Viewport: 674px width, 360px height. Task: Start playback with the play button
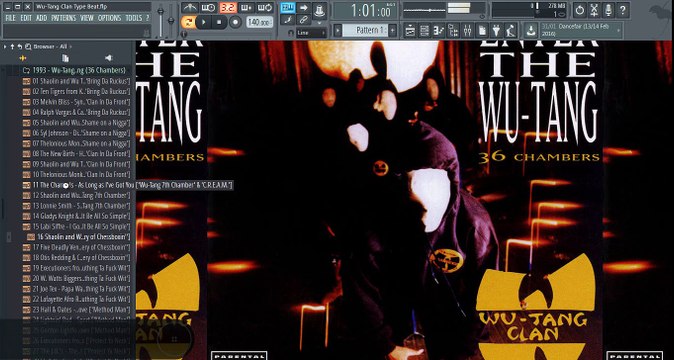204,22
